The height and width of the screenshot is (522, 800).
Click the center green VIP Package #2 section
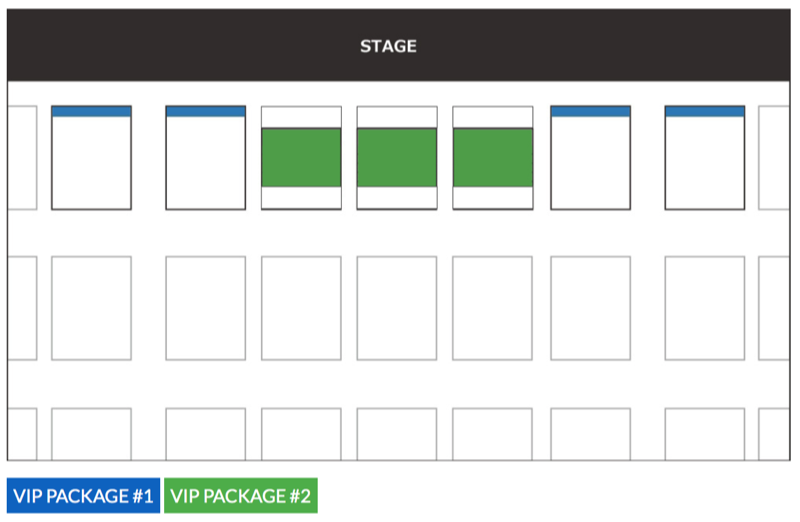397,157
